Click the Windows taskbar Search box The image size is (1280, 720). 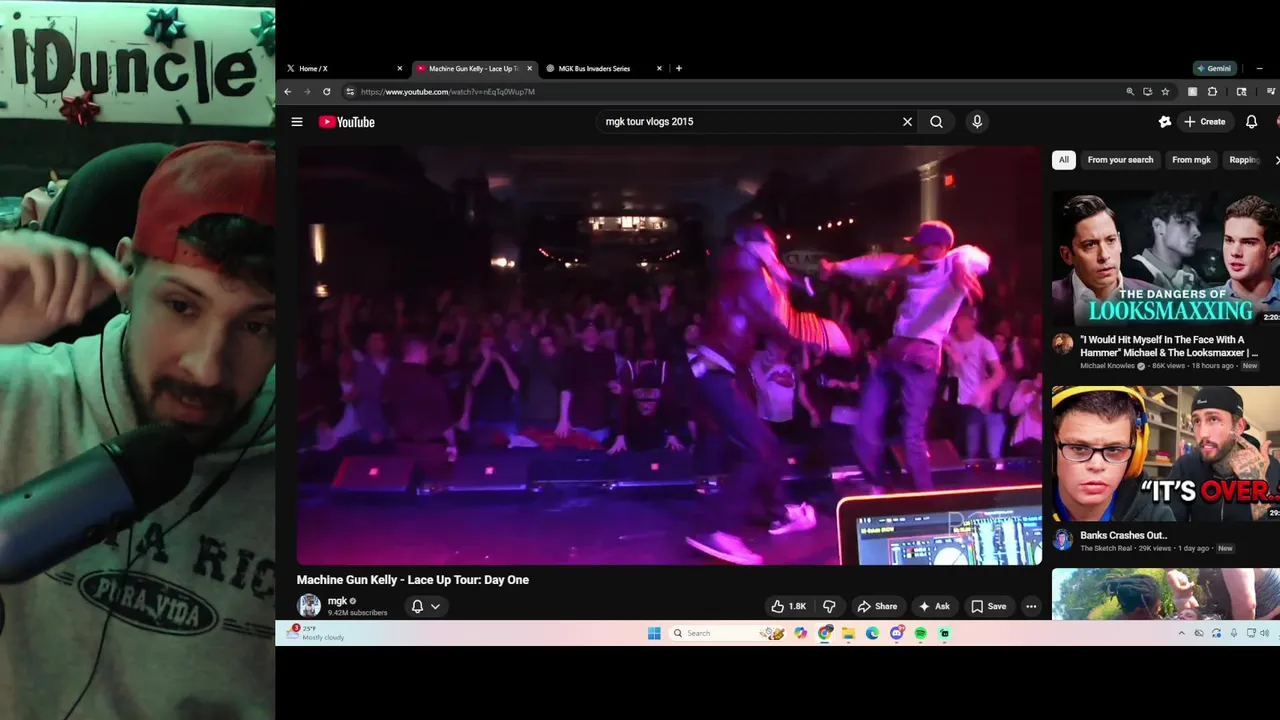[x=727, y=633]
